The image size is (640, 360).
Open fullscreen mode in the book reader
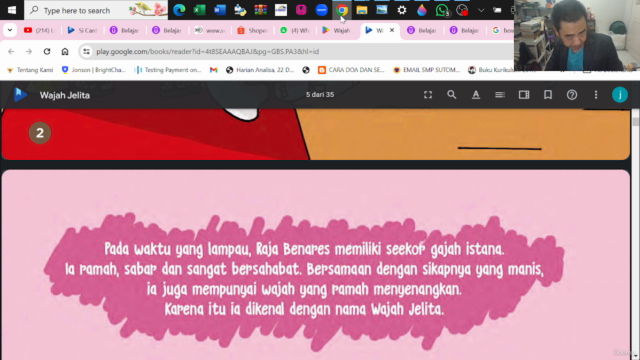pyautogui.click(x=428, y=95)
